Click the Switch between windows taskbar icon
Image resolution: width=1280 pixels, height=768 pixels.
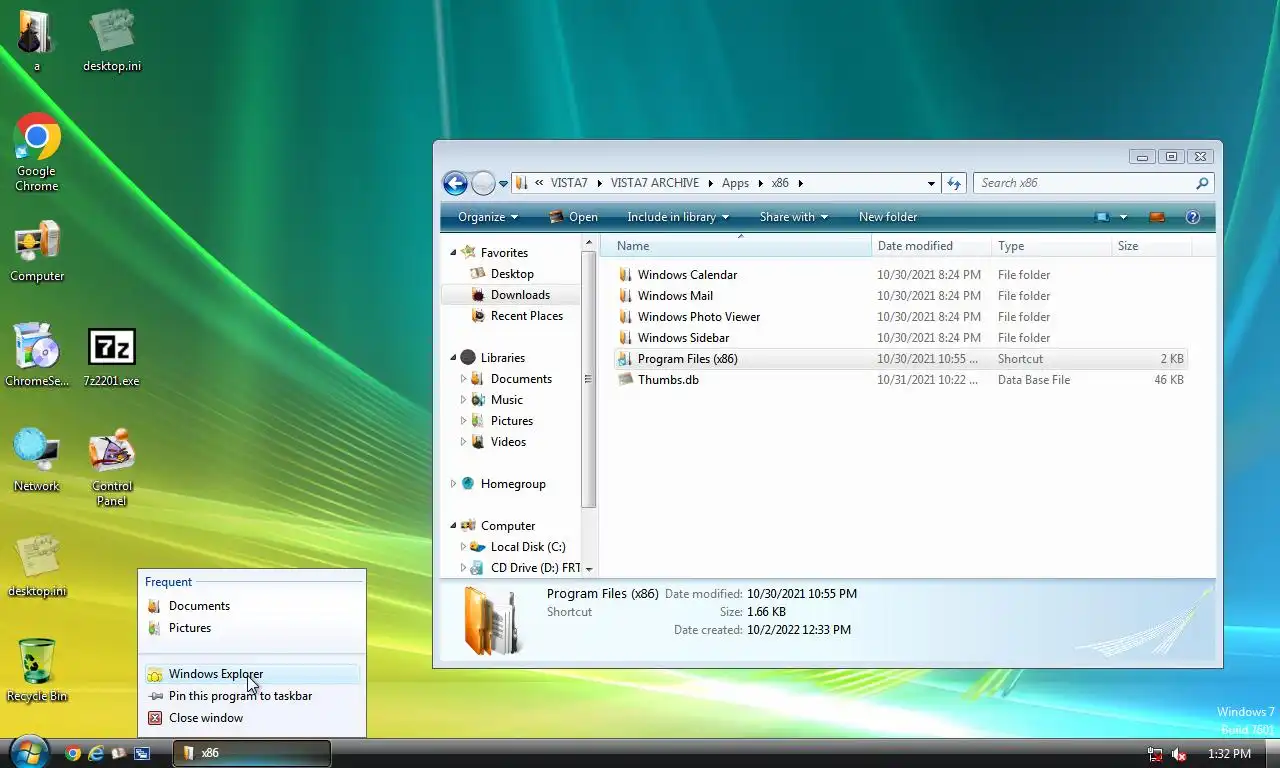[x=142, y=753]
